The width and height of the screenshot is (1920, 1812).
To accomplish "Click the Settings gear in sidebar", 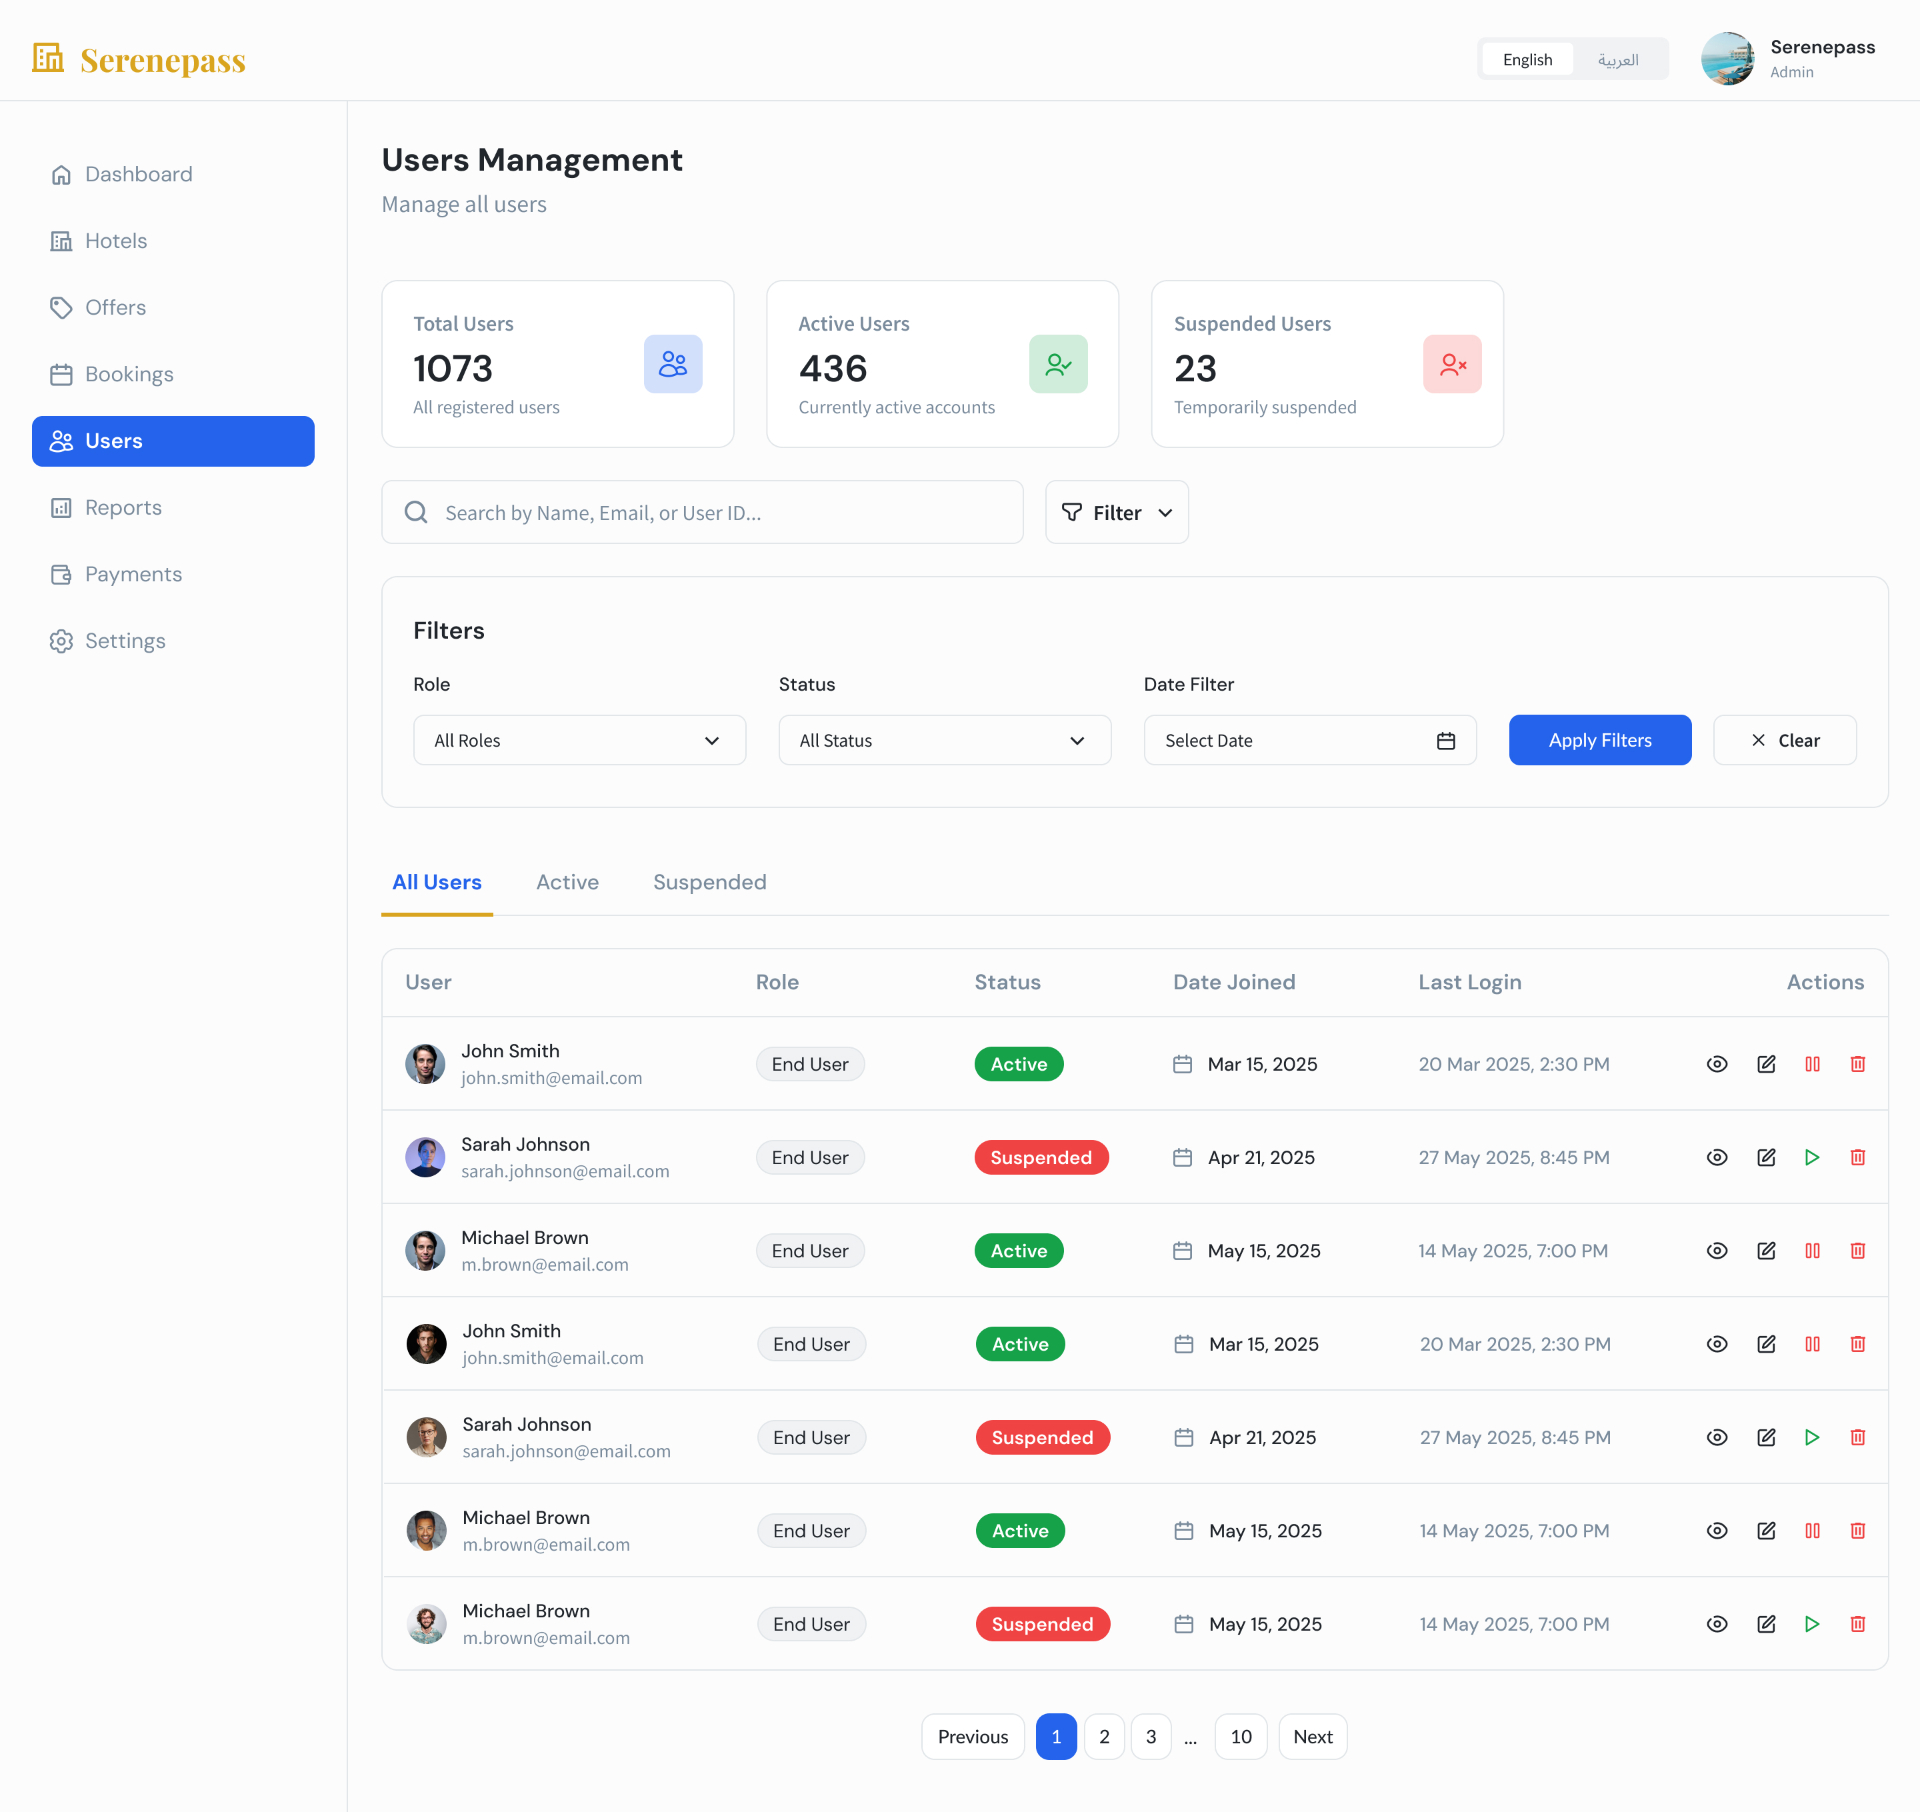I will coord(61,641).
